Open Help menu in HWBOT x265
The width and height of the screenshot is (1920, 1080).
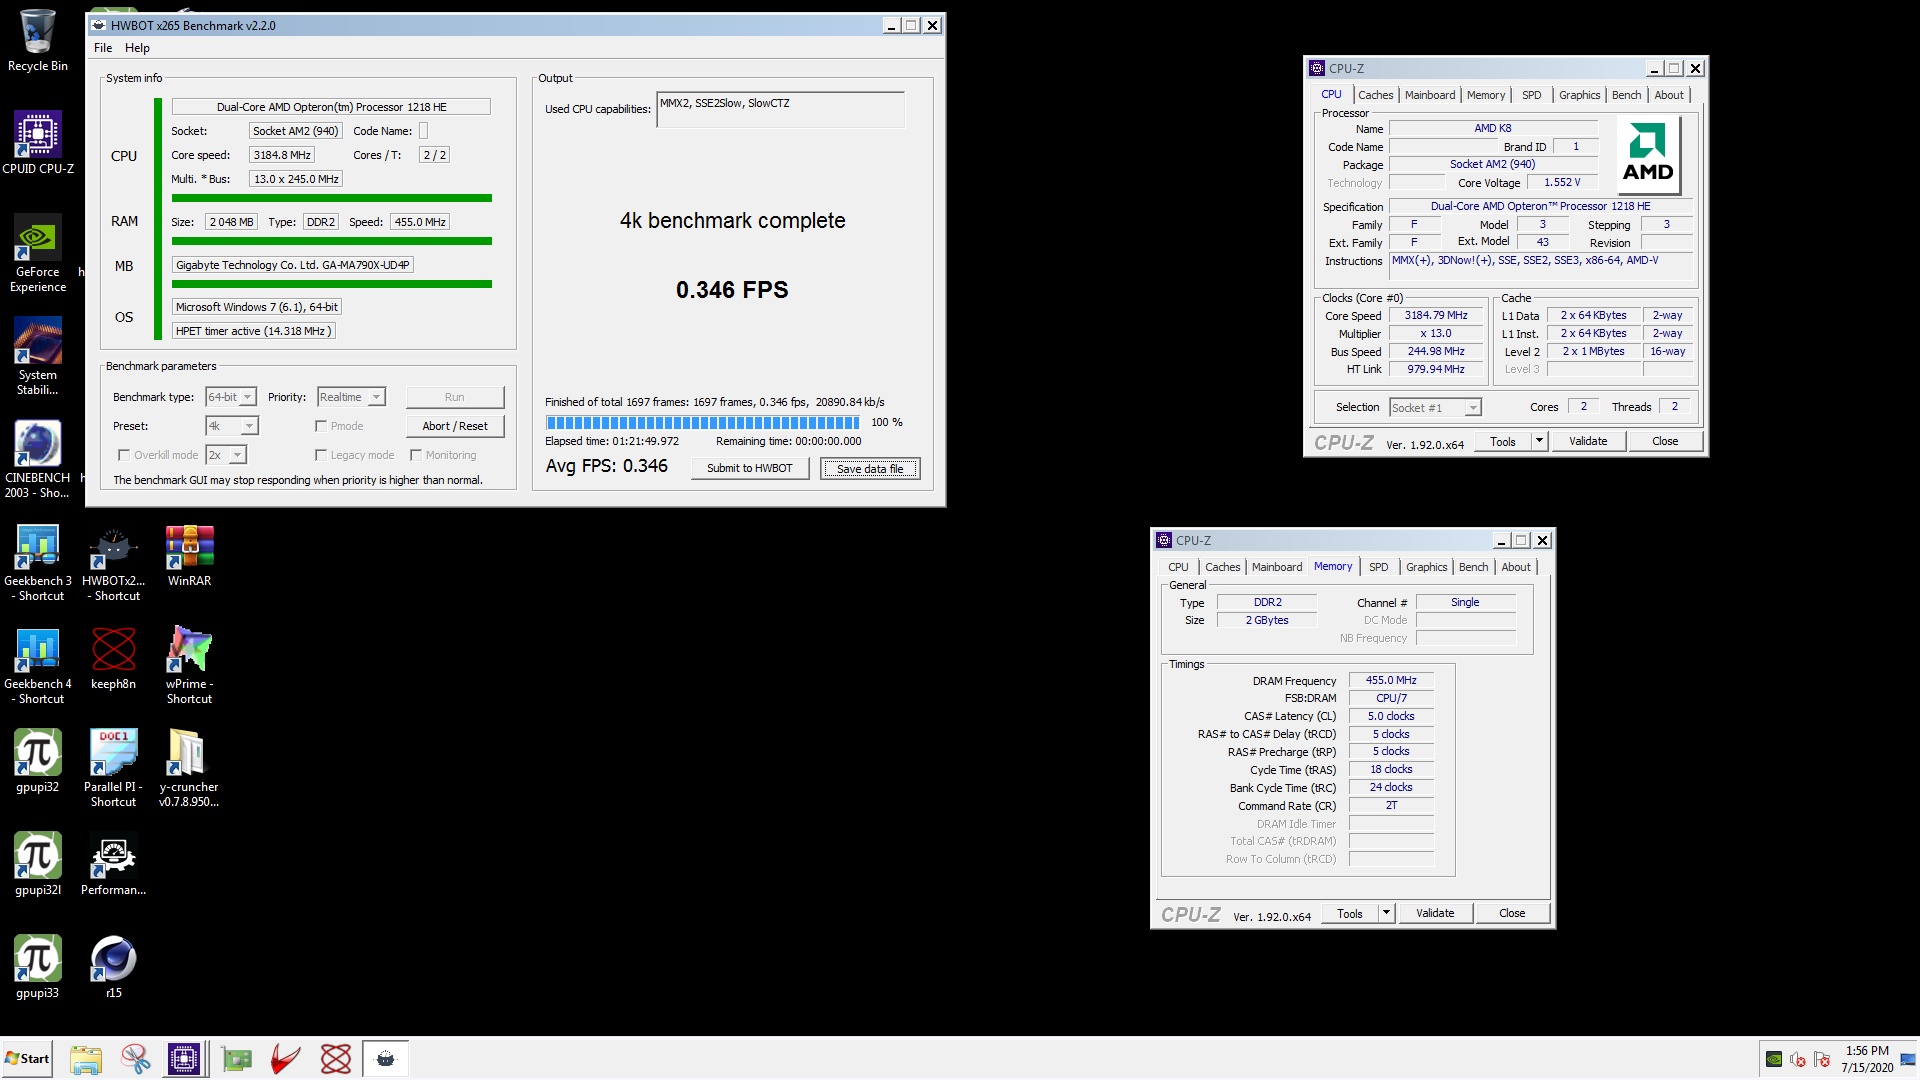tap(137, 48)
